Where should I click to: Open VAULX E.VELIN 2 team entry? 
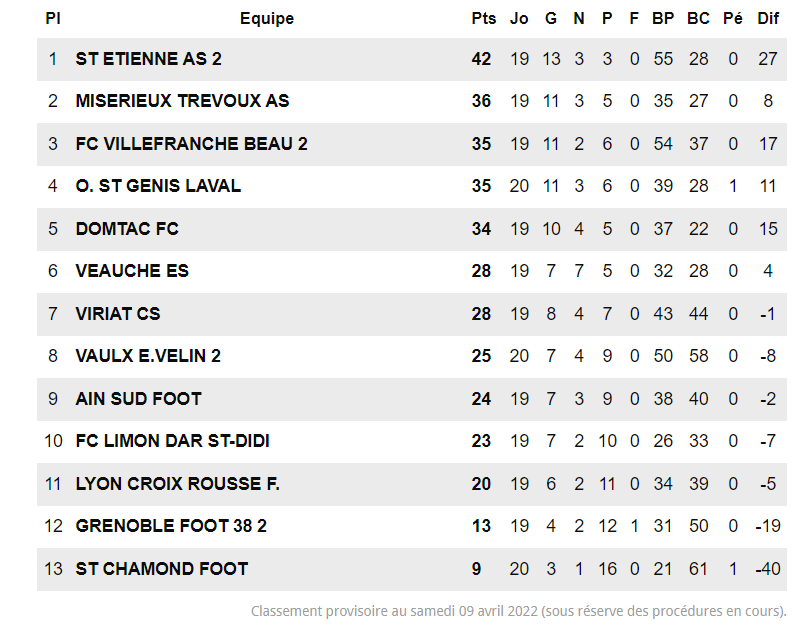coord(148,356)
